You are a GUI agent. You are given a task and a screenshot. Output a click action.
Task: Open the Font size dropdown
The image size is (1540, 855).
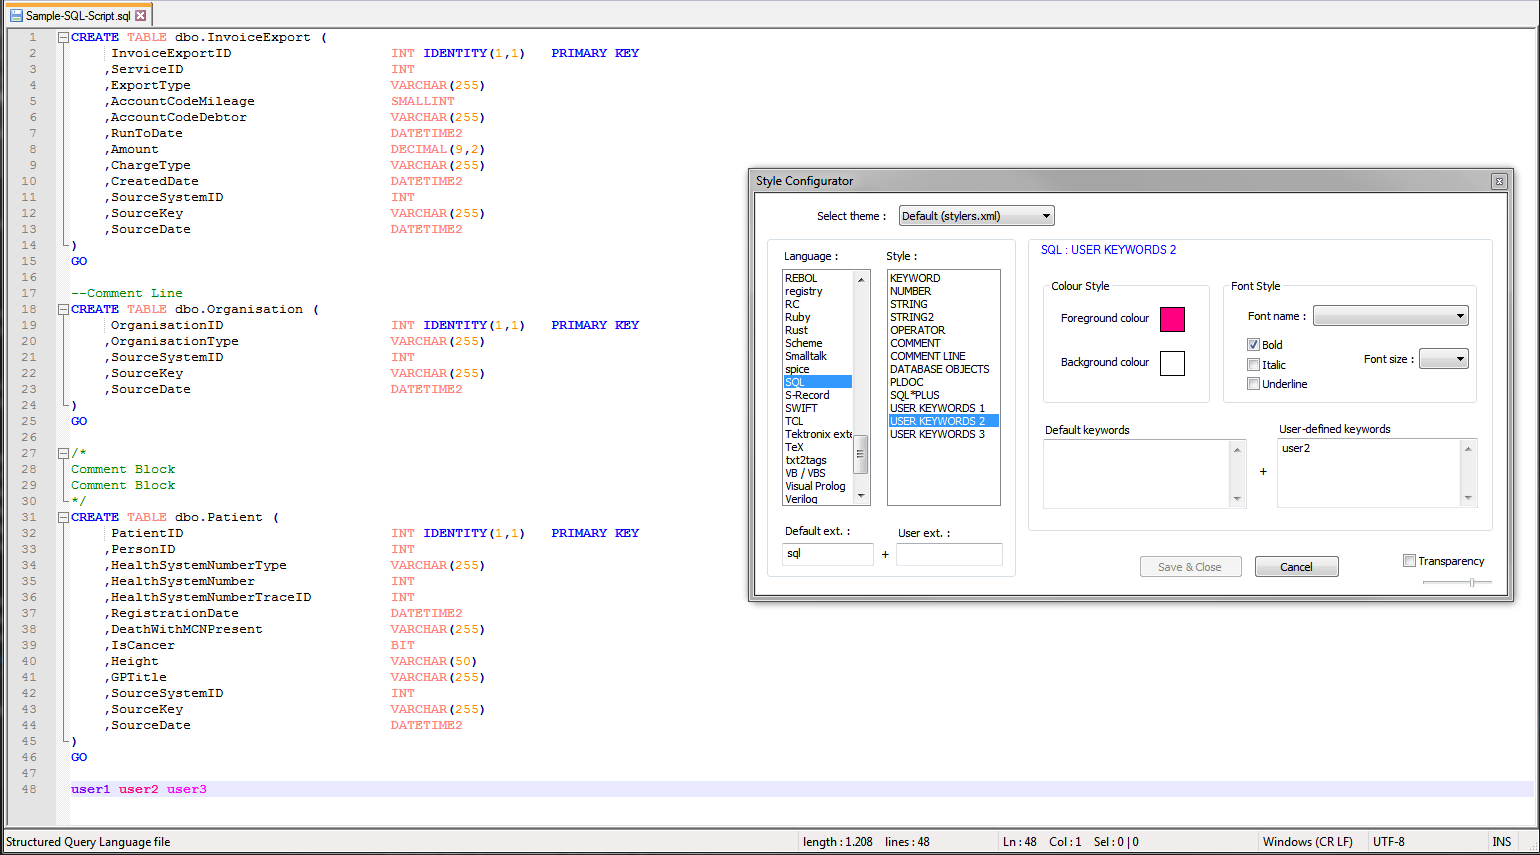(x=1443, y=358)
